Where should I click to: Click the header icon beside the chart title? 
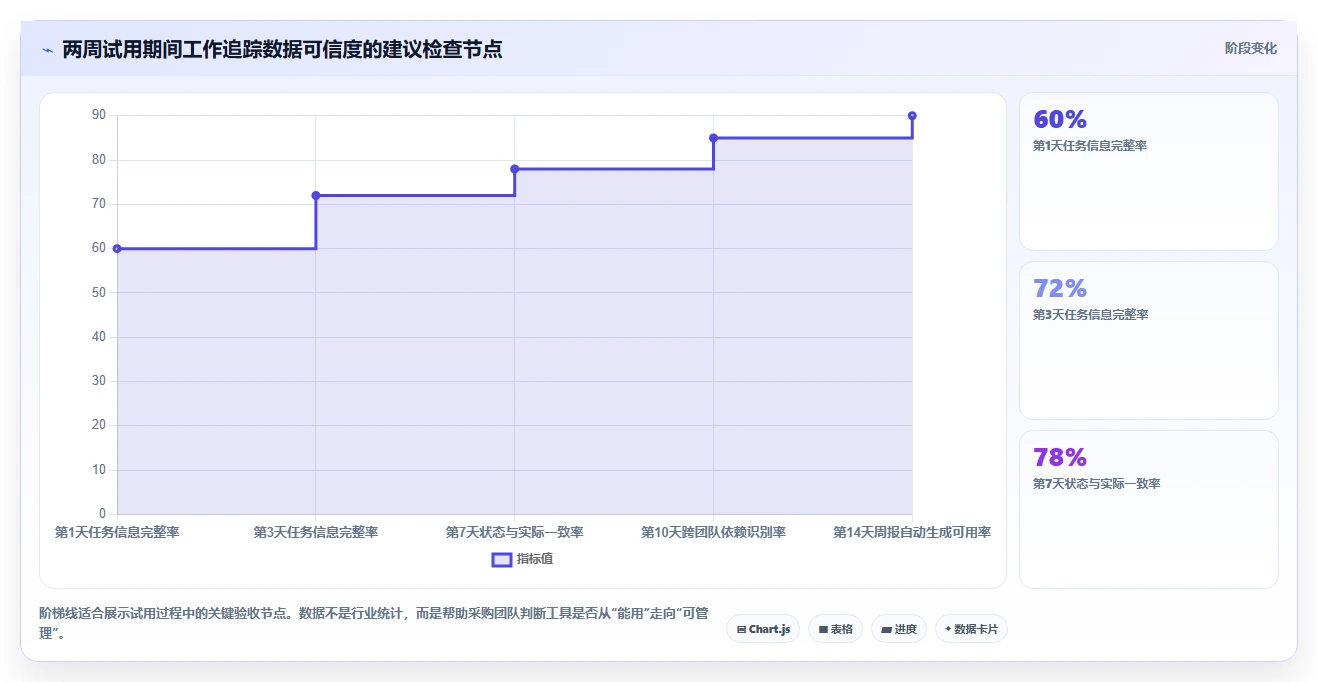47,49
